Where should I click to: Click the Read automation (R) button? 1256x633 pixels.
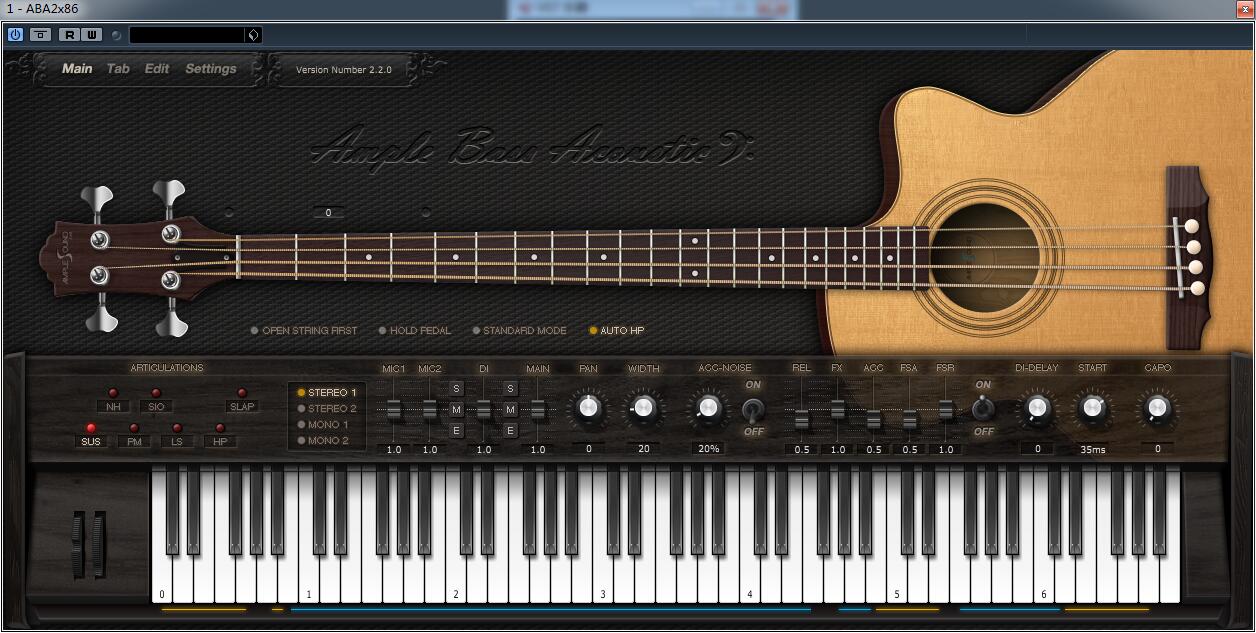(x=69, y=35)
